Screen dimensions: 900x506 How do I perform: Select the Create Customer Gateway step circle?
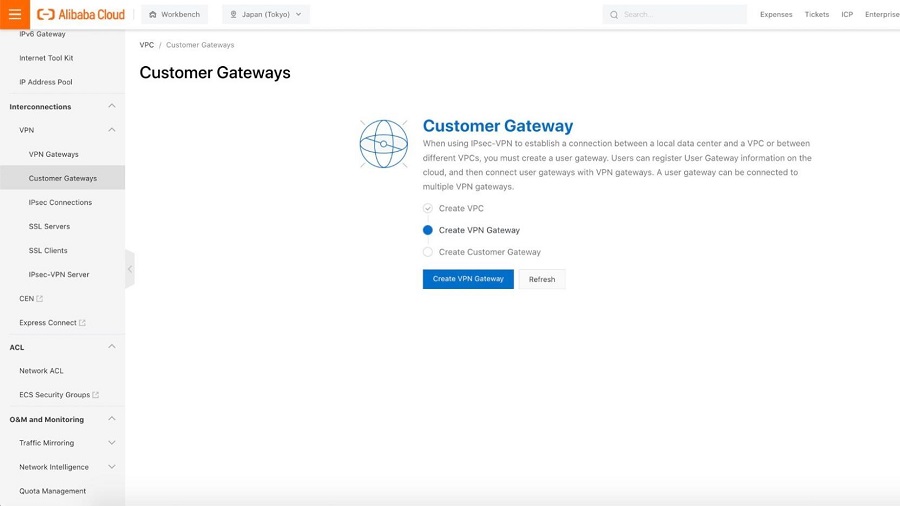pos(428,252)
